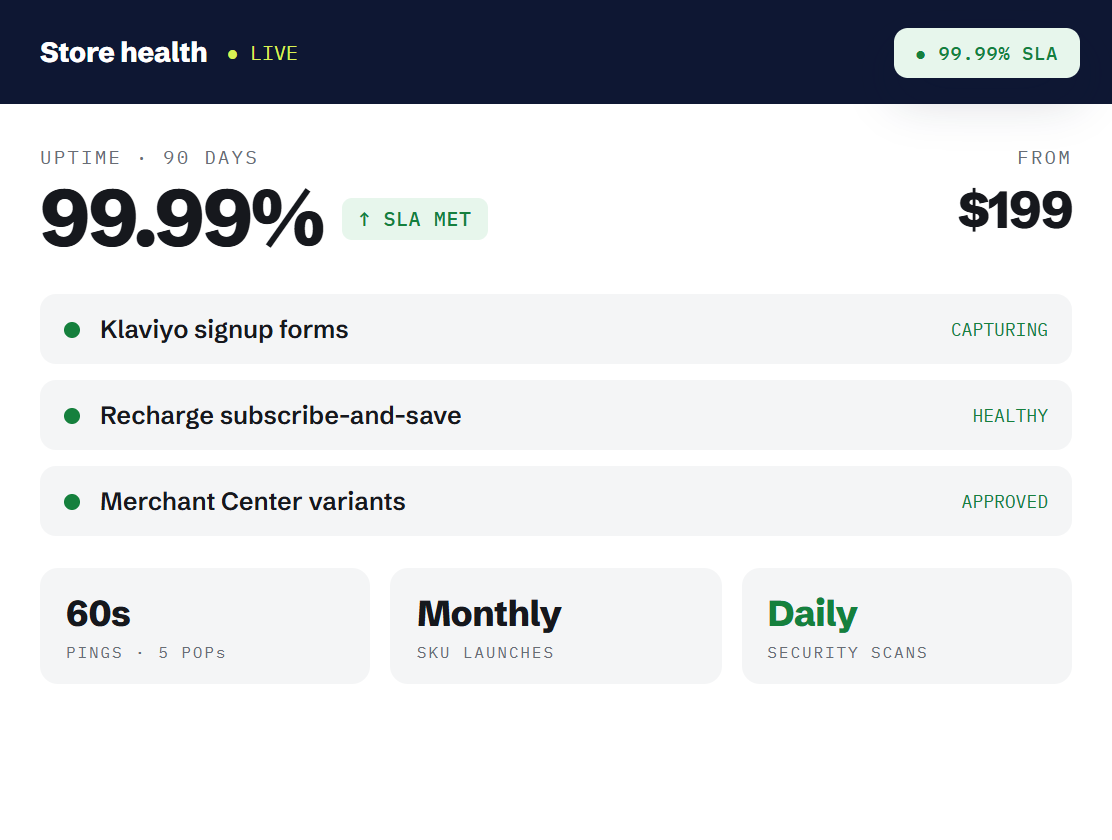Click the $199 price figure
Image resolution: width=1112 pixels, height=840 pixels.
coord(1014,210)
